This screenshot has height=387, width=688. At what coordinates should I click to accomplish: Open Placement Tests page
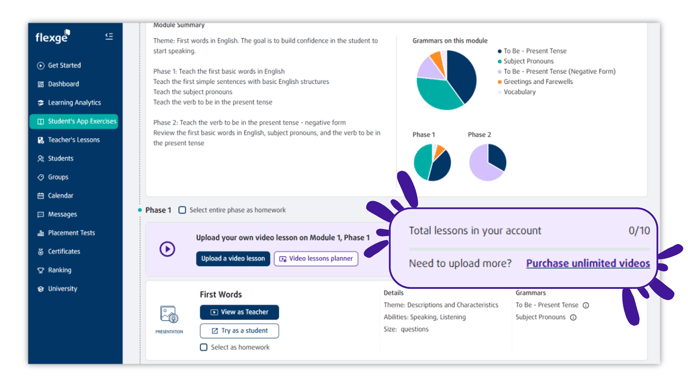[66, 233]
